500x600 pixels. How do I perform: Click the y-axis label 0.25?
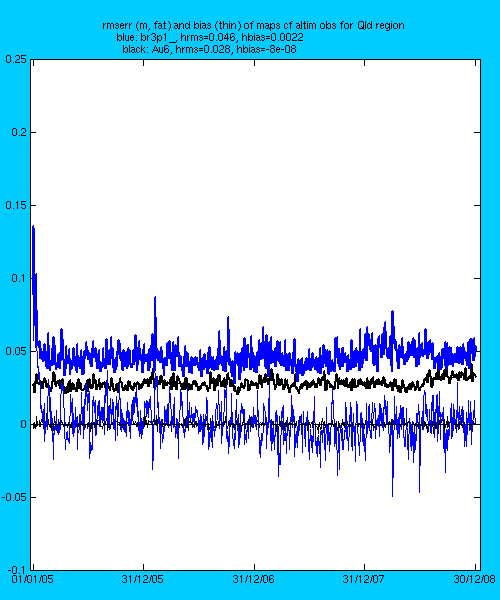coord(16,59)
